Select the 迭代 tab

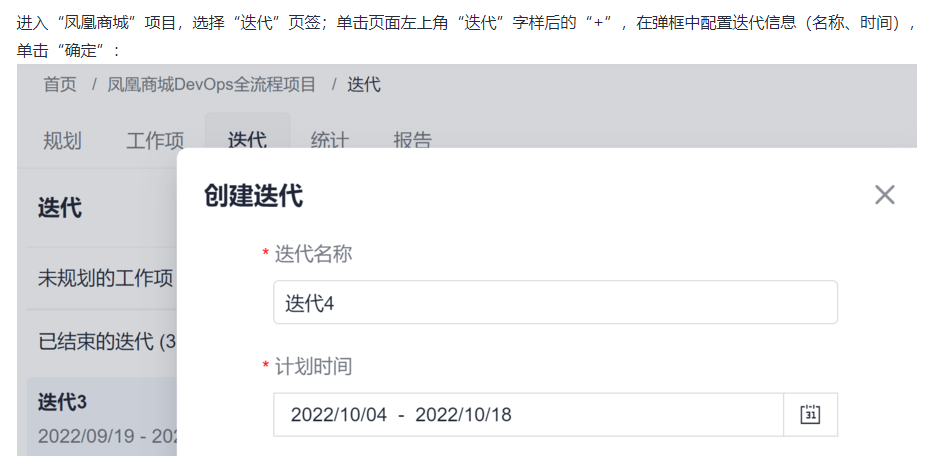pos(247,139)
